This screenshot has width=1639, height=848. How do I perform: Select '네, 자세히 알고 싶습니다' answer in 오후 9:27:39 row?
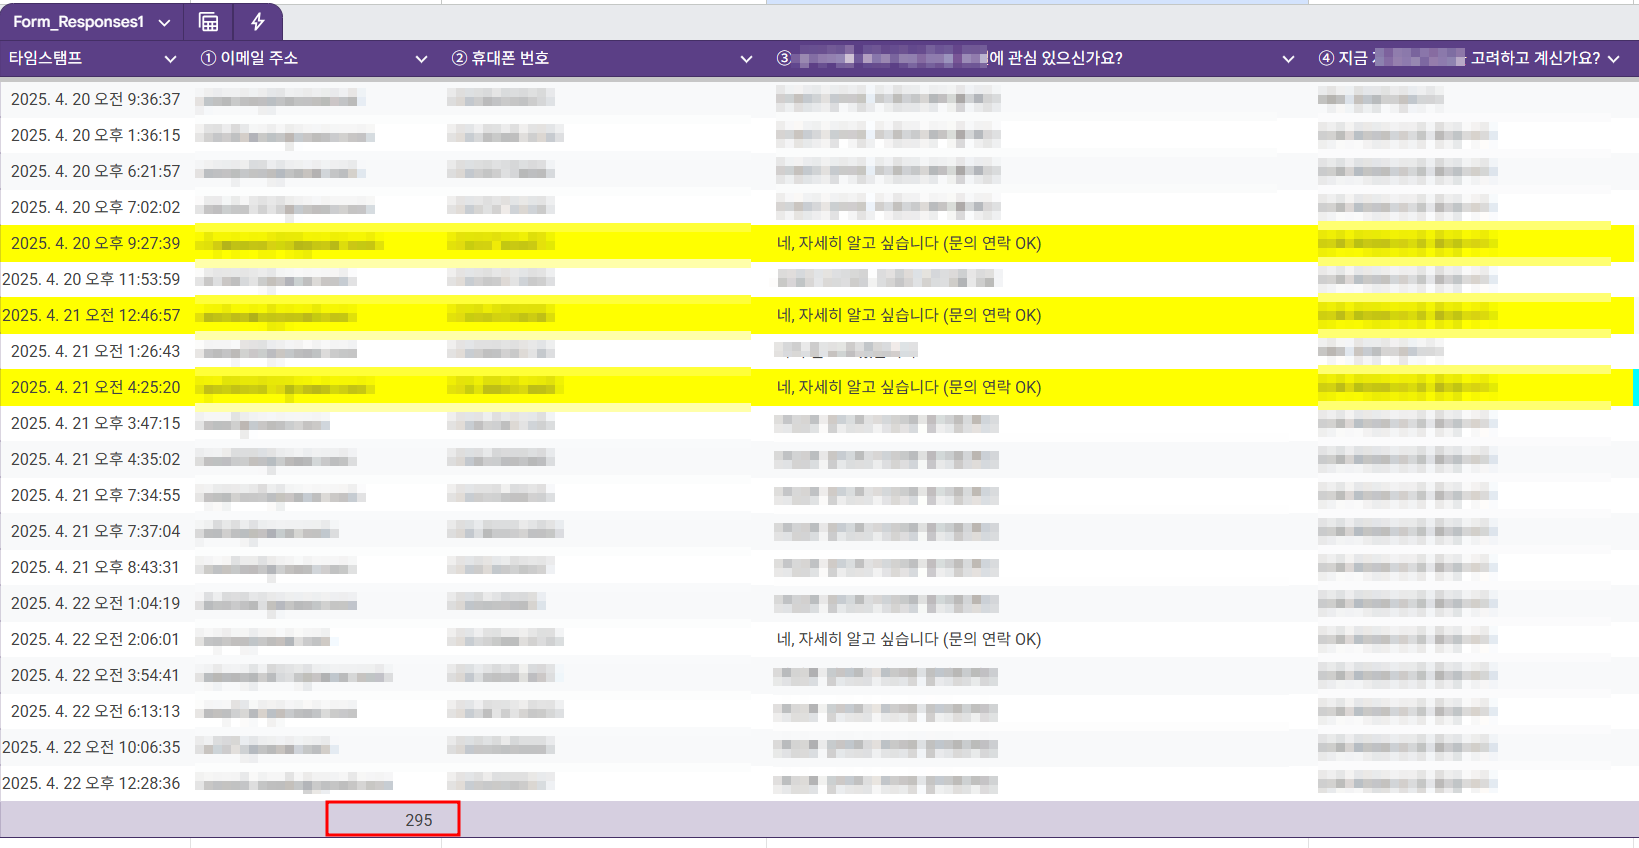(909, 243)
